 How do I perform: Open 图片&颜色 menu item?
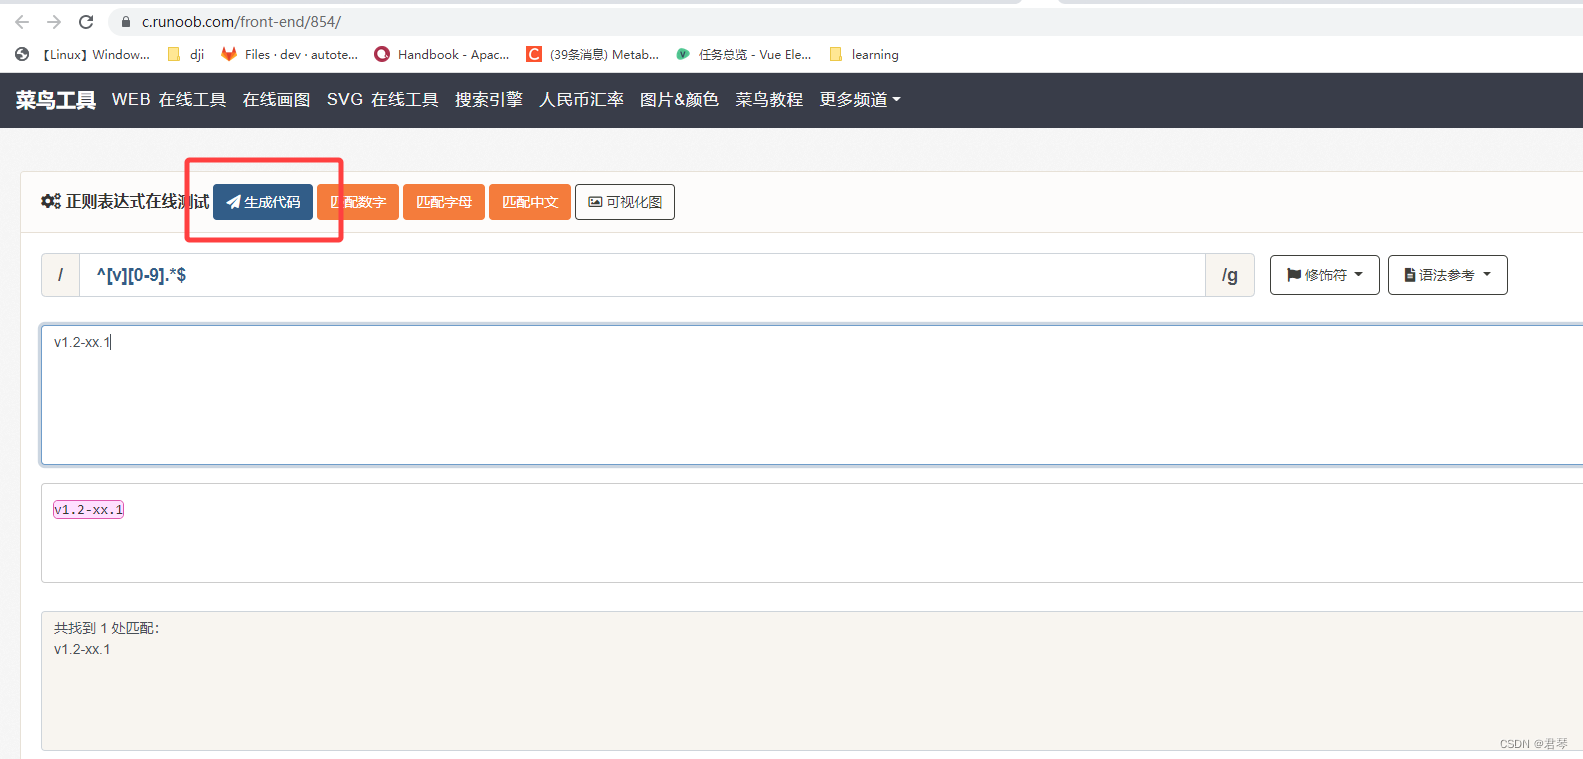click(680, 100)
